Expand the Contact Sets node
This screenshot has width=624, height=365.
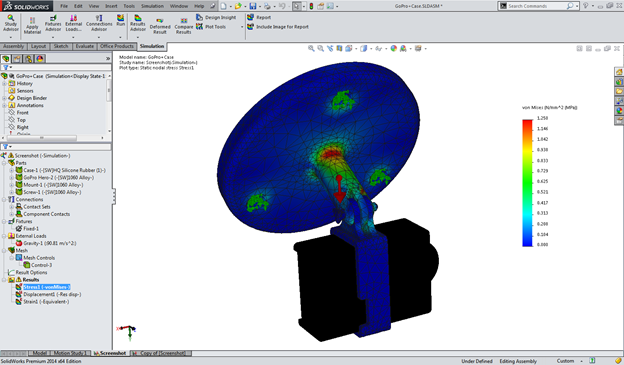tap(12, 207)
